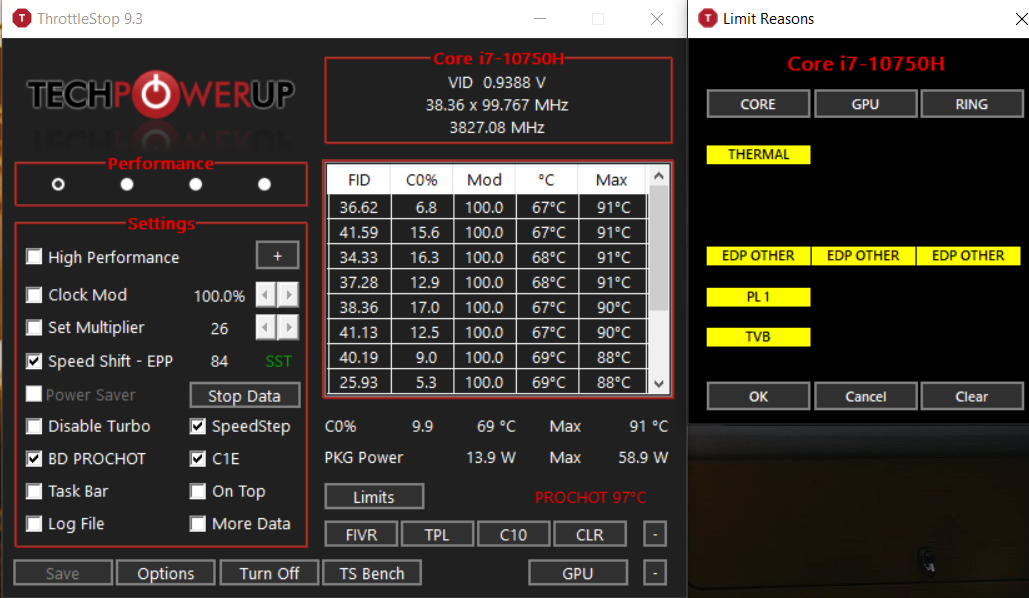Viewport: 1029px width, 598px height.
Task: Click the C0% column header
Action: pos(422,180)
